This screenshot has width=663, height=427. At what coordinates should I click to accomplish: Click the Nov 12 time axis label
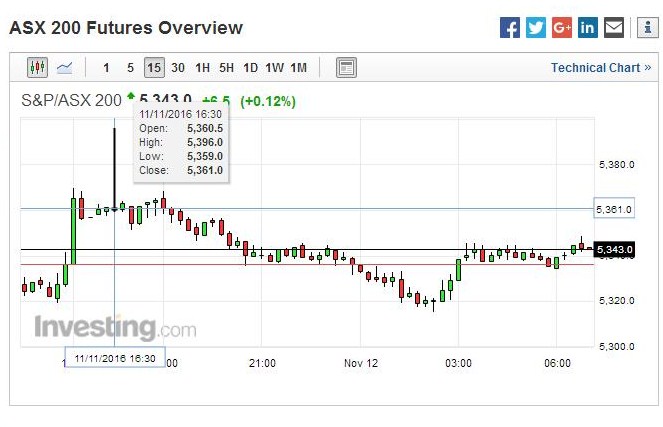click(361, 363)
